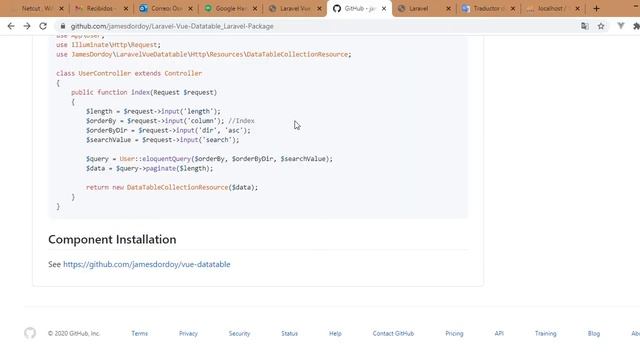Close the Laravel tab

448,9
